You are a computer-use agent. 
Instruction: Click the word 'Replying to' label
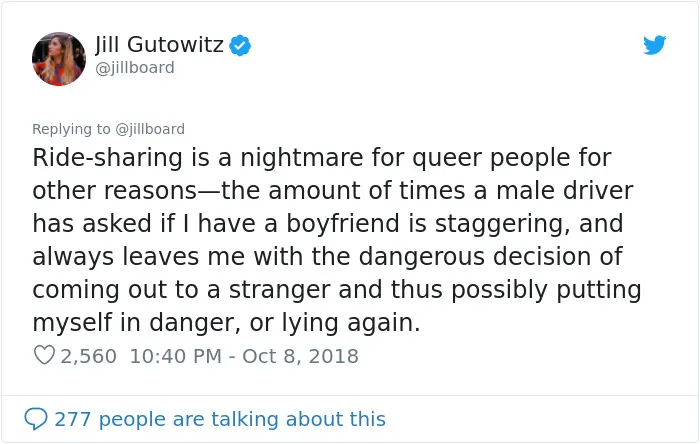pos(71,129)
